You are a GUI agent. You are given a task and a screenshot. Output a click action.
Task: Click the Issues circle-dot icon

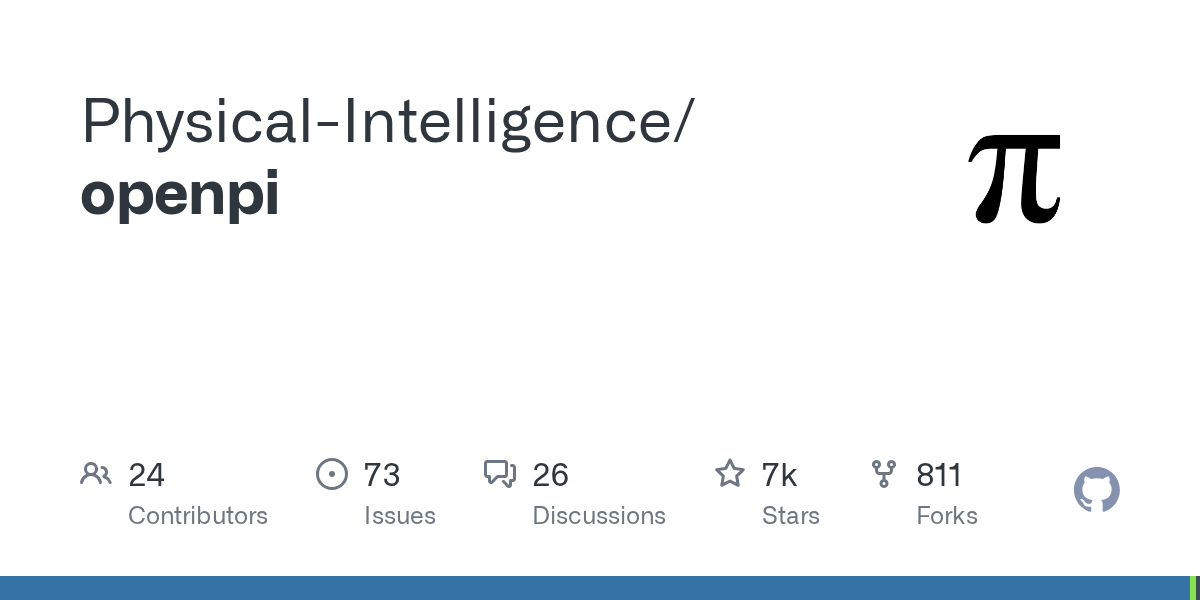pyautogui.click(x=331, y=474)
